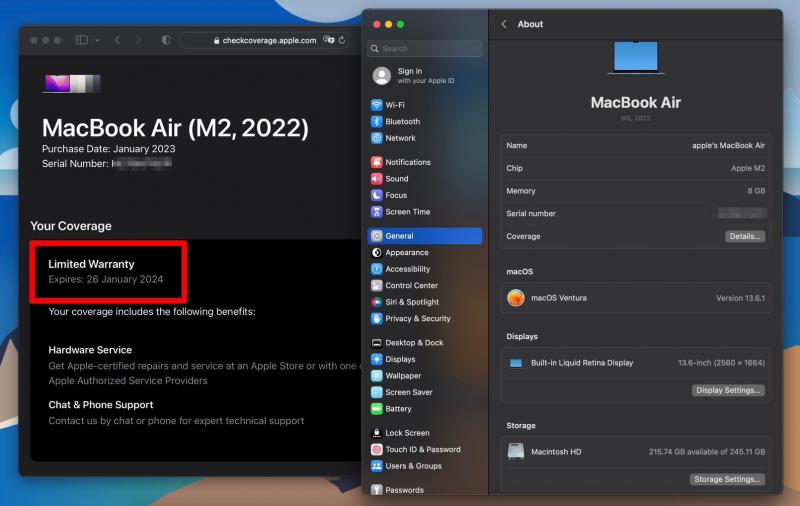Select the Sound speaker icon

pyautogui.click(x=377, y=179)
